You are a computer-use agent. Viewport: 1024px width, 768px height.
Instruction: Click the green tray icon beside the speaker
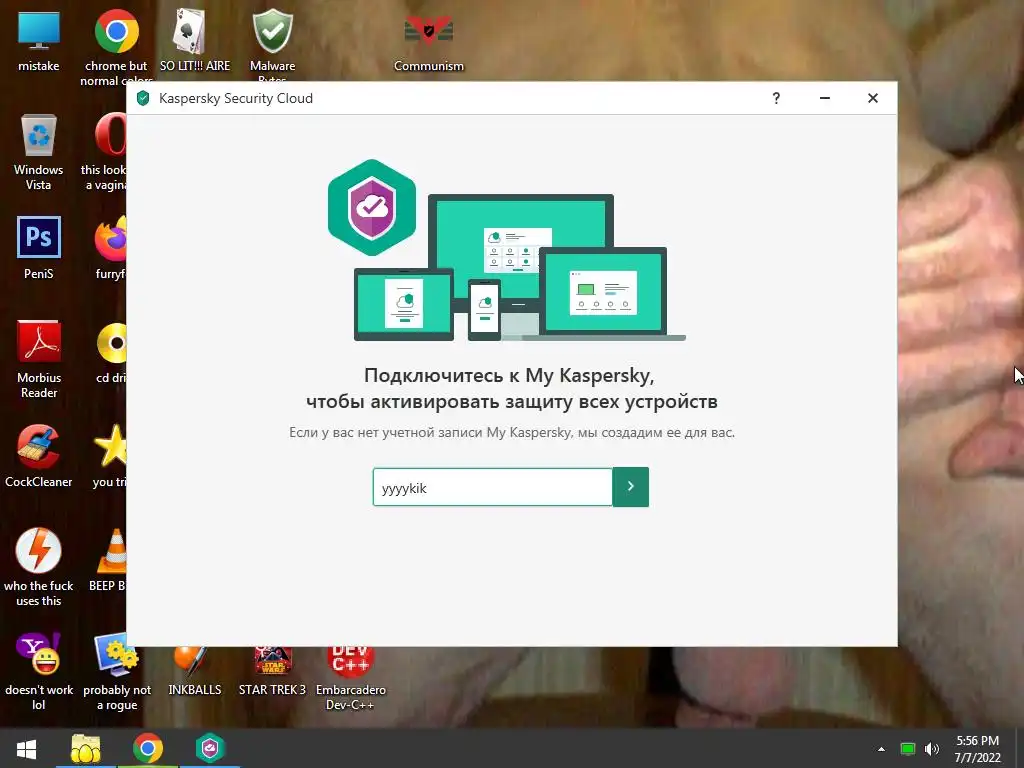(x=907, y=749)
